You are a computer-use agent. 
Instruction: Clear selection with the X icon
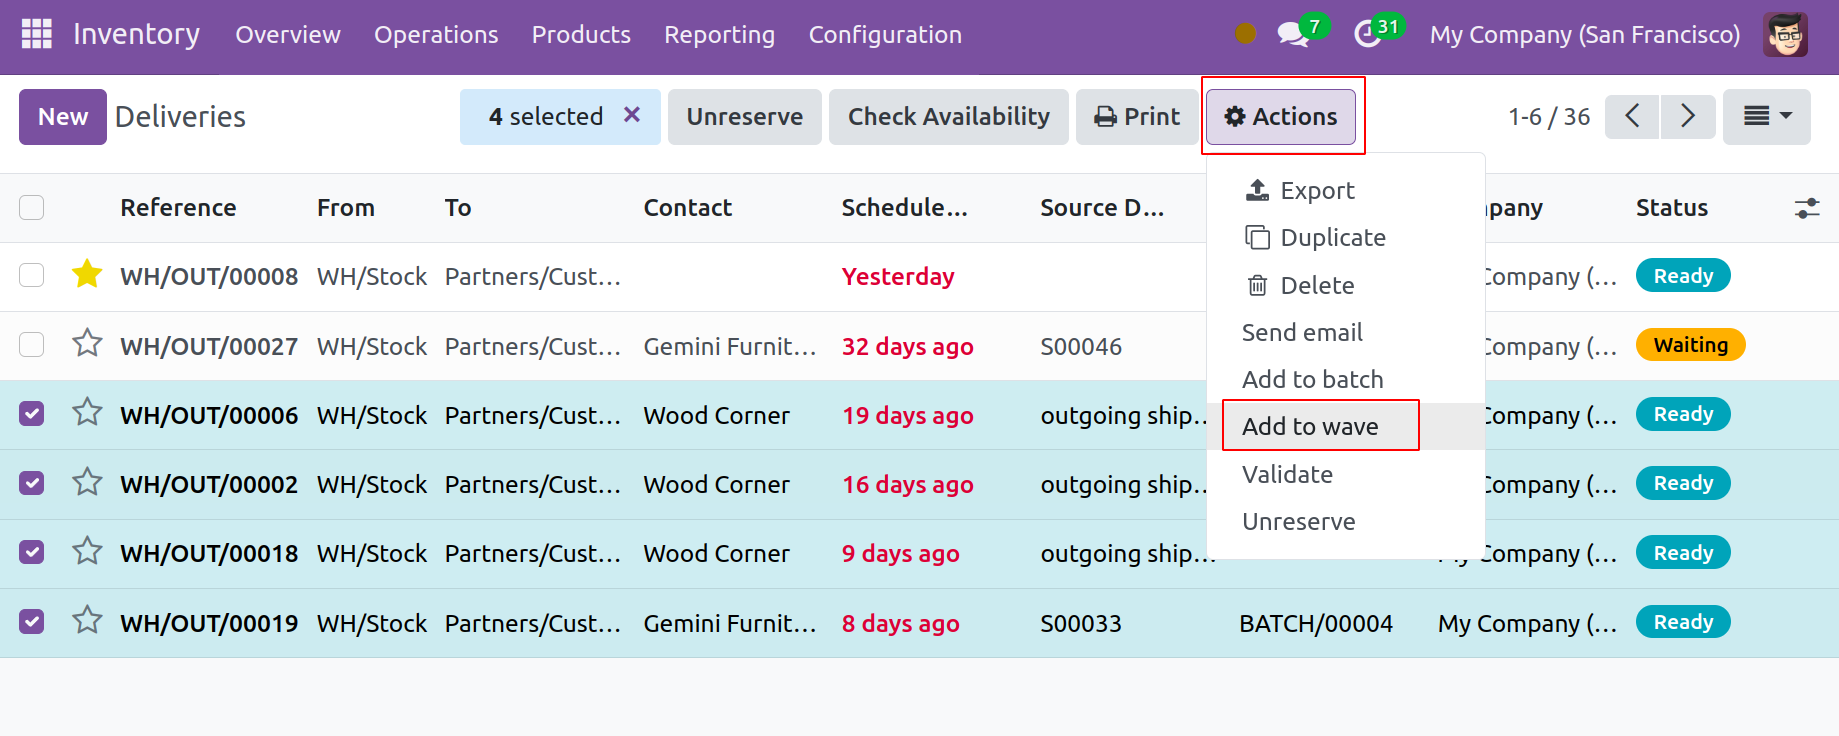[632, 116]
